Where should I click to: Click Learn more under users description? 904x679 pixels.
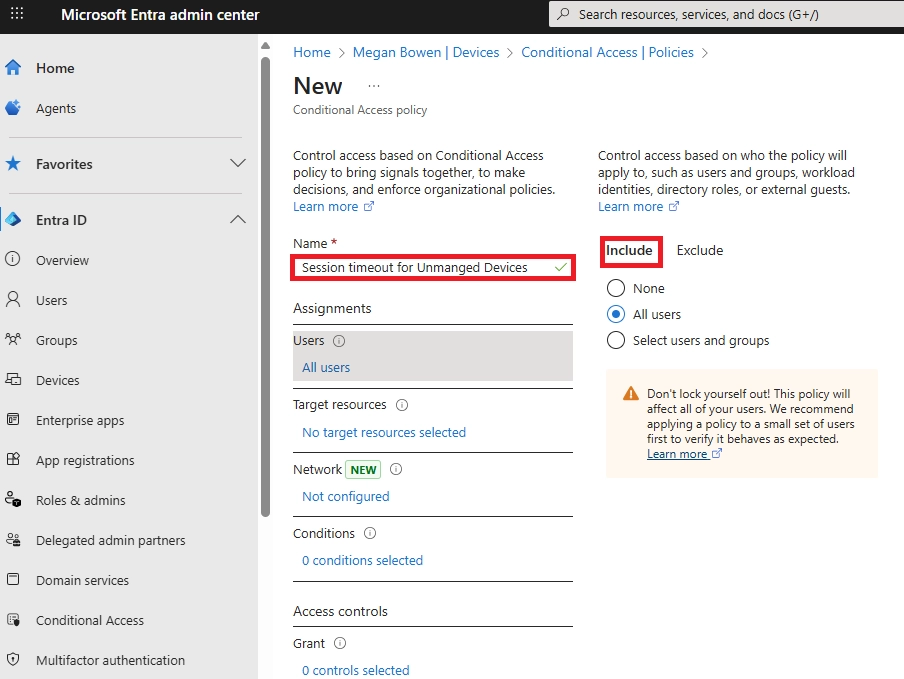638,206
